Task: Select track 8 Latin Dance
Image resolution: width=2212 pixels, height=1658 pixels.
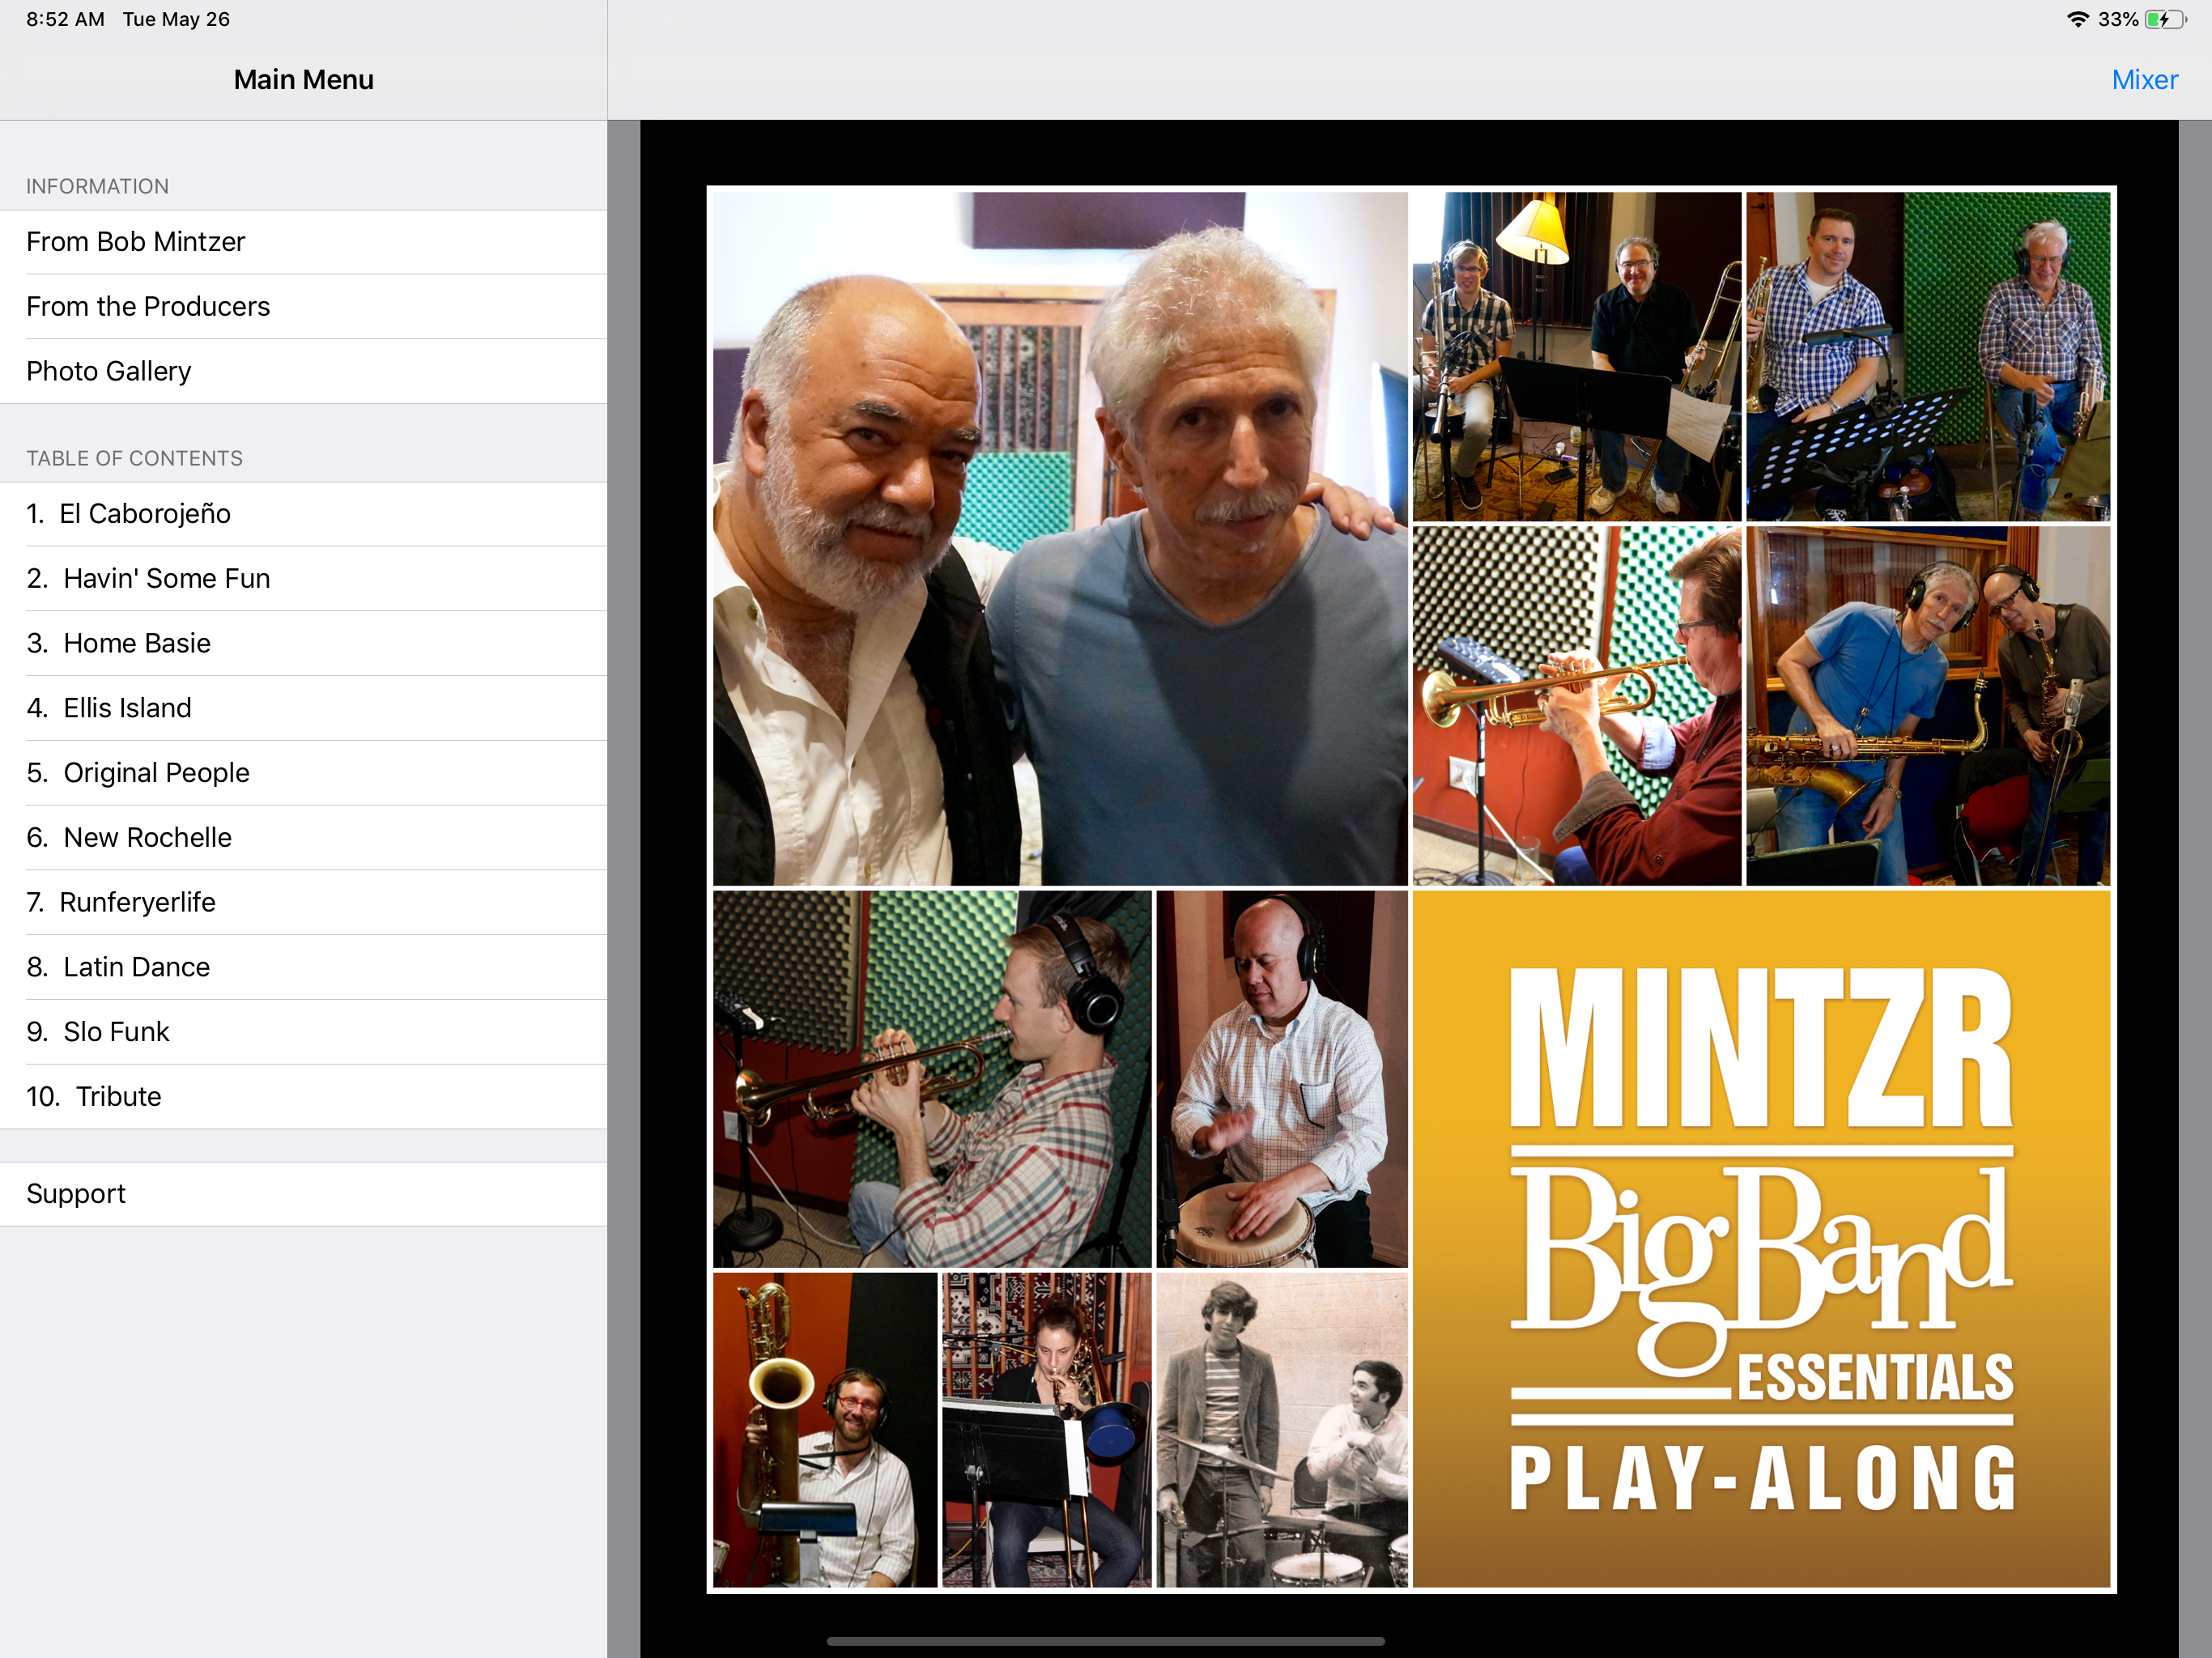Action: [x=303, y=968]
